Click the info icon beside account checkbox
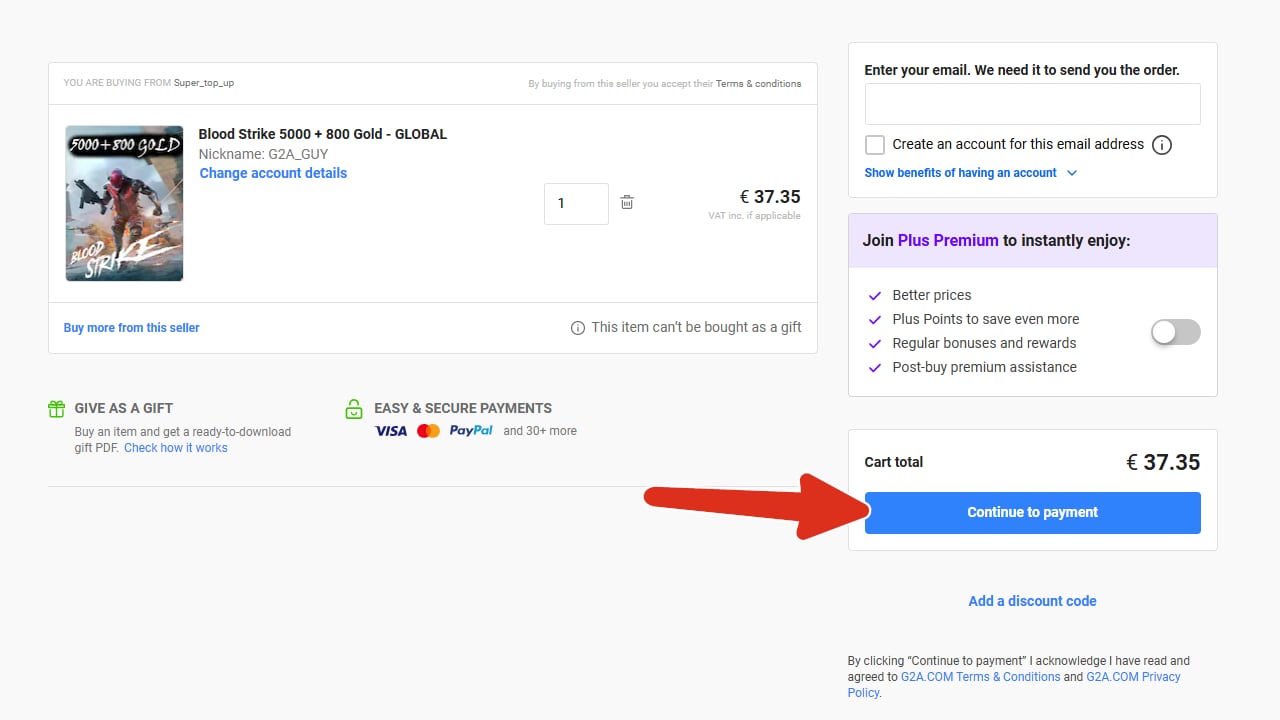1280x720 pixels. tap(1161, 145)
